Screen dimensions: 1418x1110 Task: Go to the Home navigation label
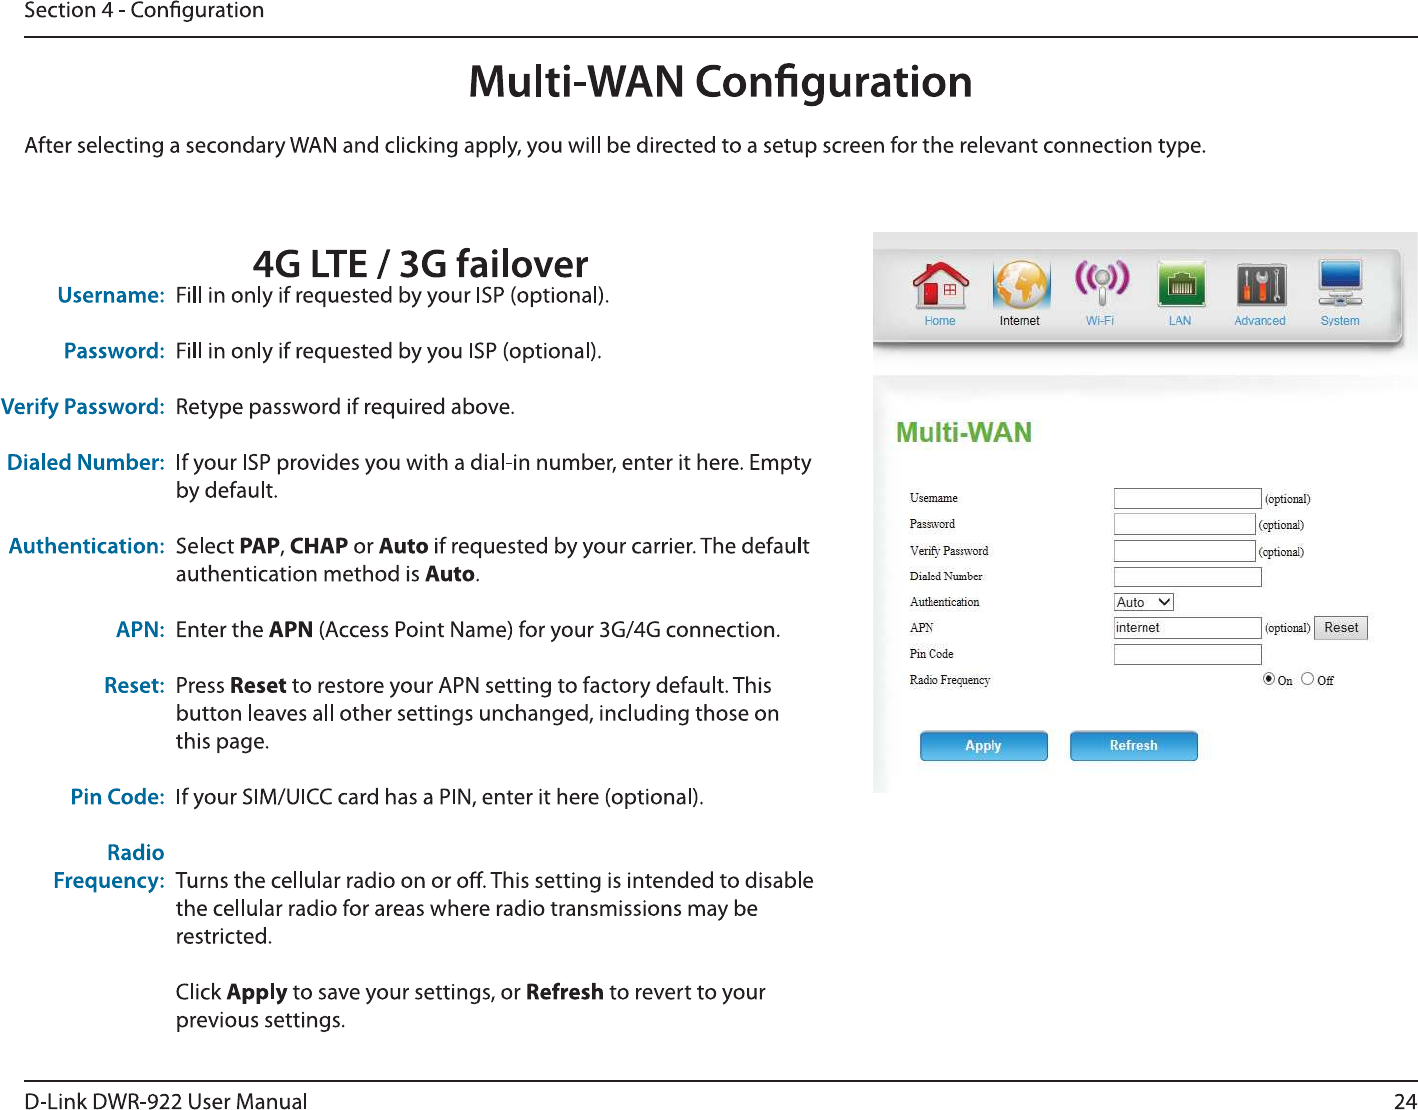(x=940, y=321)
